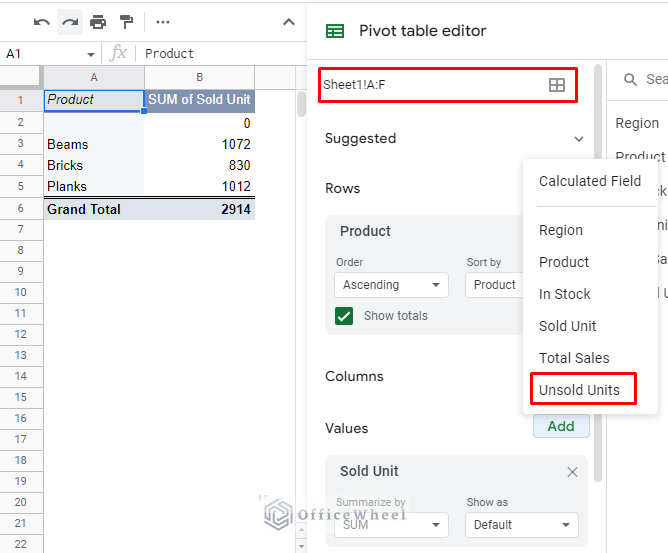Click the Redo icon in toolbar
668x553 pixels.
pyautogui.click(x=70, y=22)
